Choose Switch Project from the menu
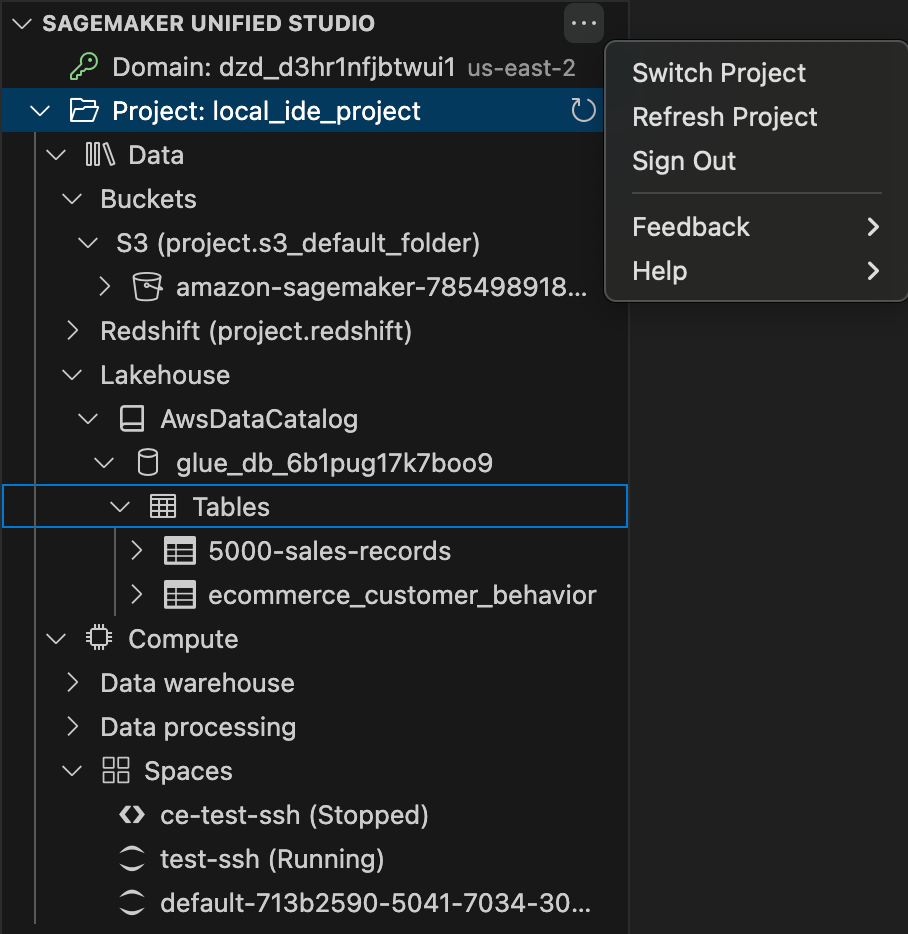This screenshot has width=908, height=934. (718, 72)
